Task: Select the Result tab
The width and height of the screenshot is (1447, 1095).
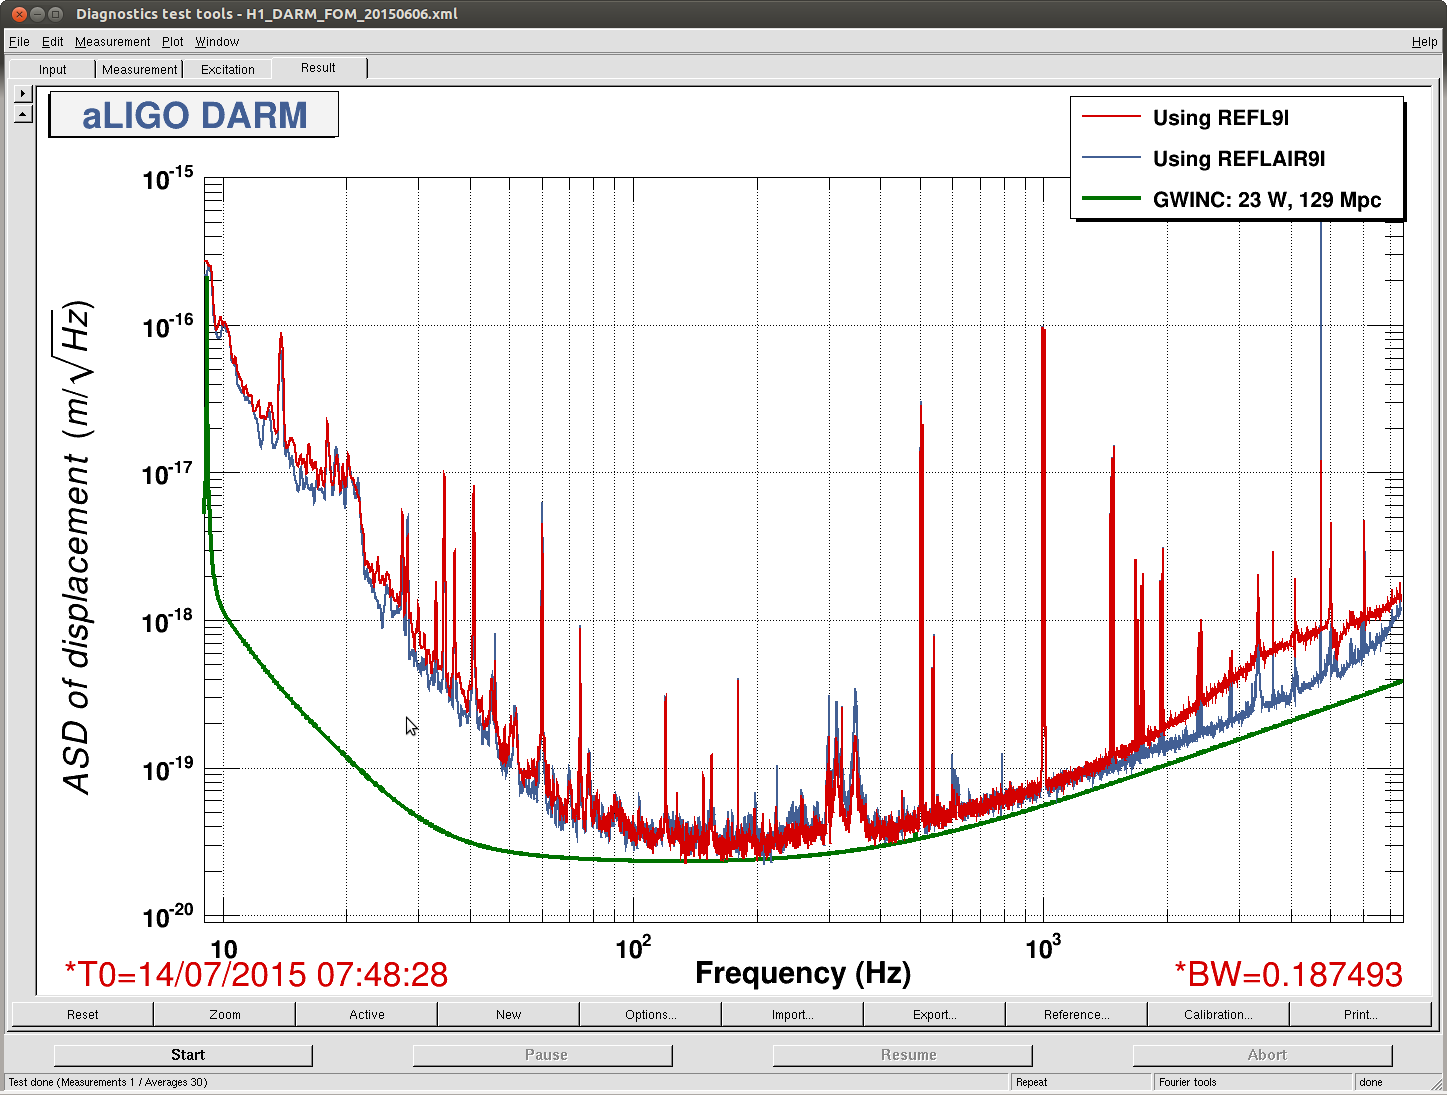Action: [318, 68]
